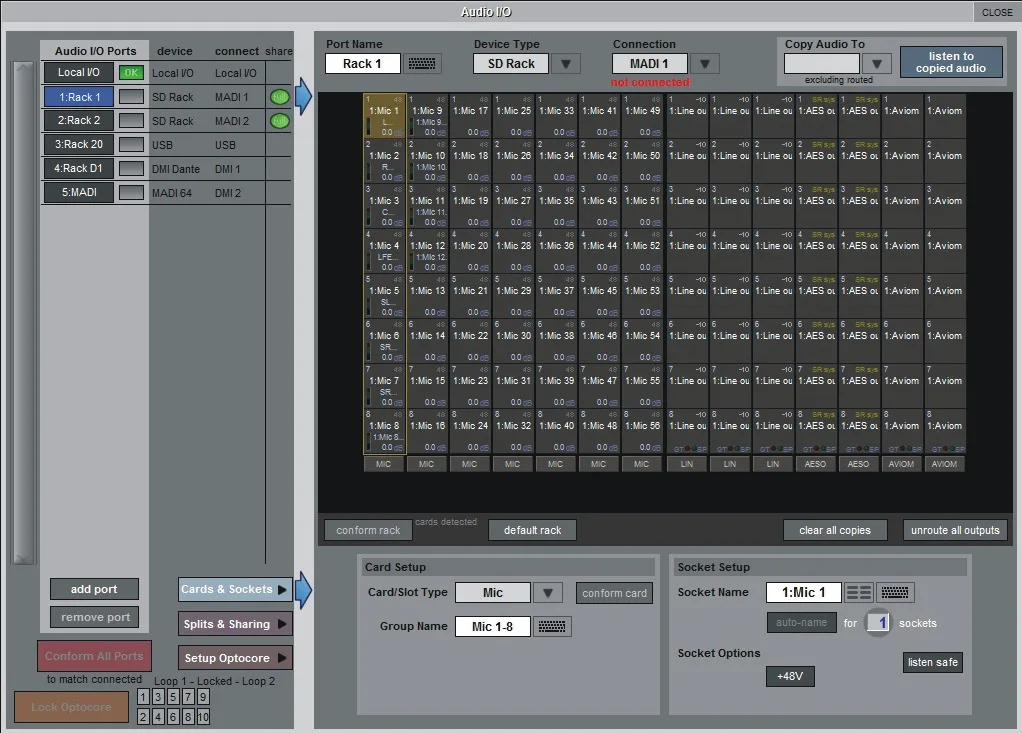Click the conform card button
Screen dimensions: 1022x733
coord(614,593)
